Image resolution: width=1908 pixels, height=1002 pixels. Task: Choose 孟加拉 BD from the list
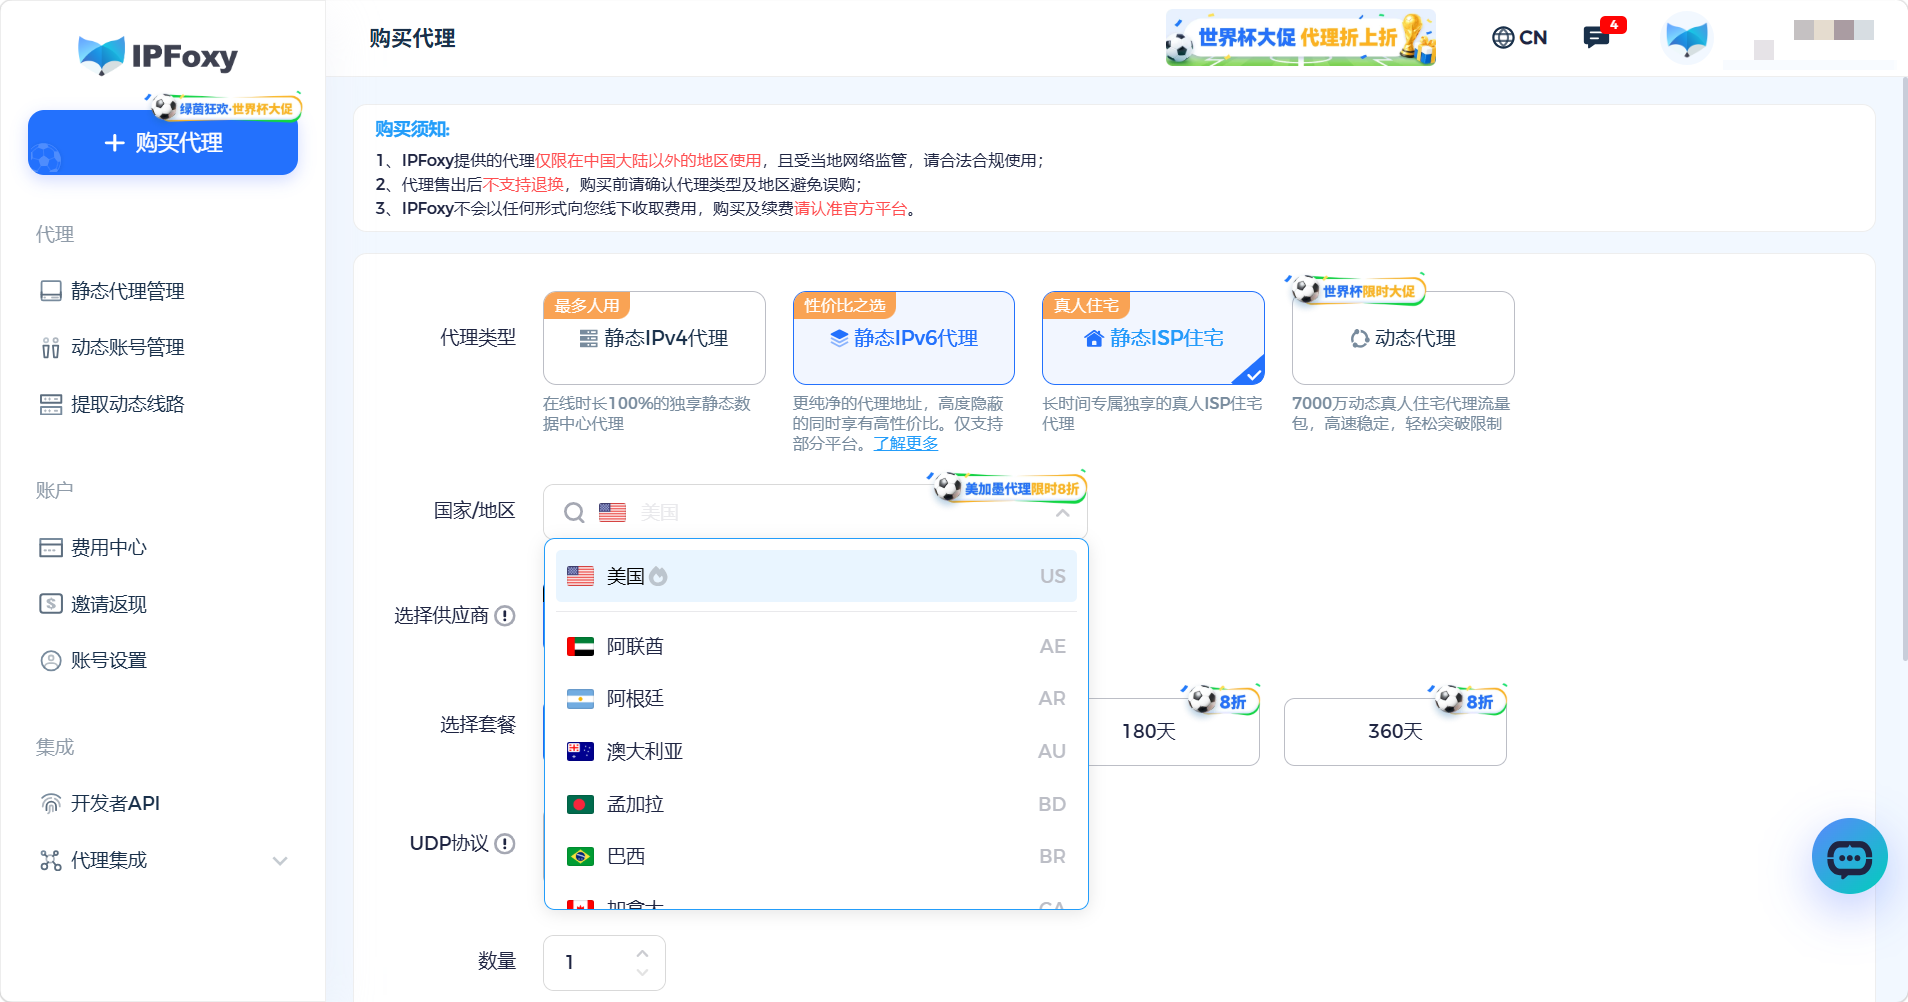[x=816, y=804]
